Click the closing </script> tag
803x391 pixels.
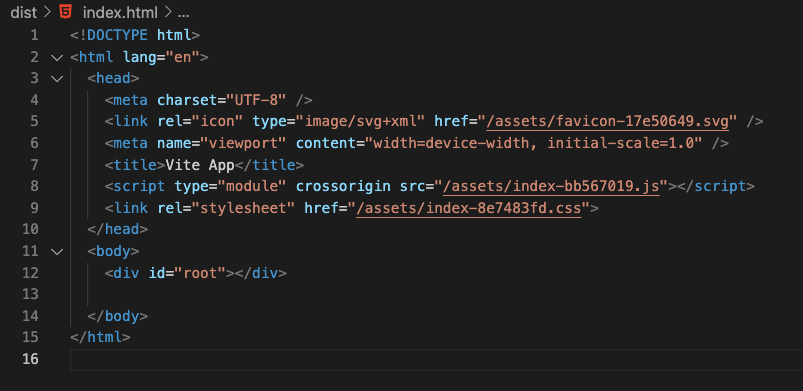[x=715, y=187]
